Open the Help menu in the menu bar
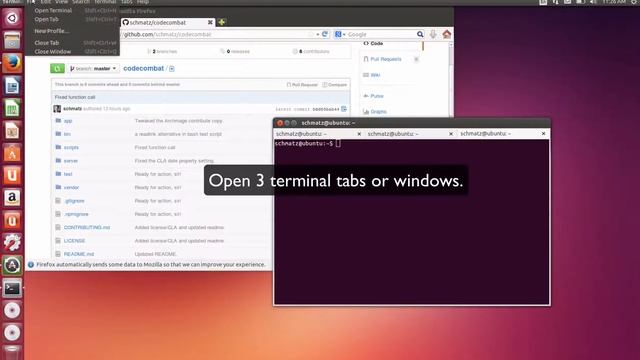 tap(143, 2)
